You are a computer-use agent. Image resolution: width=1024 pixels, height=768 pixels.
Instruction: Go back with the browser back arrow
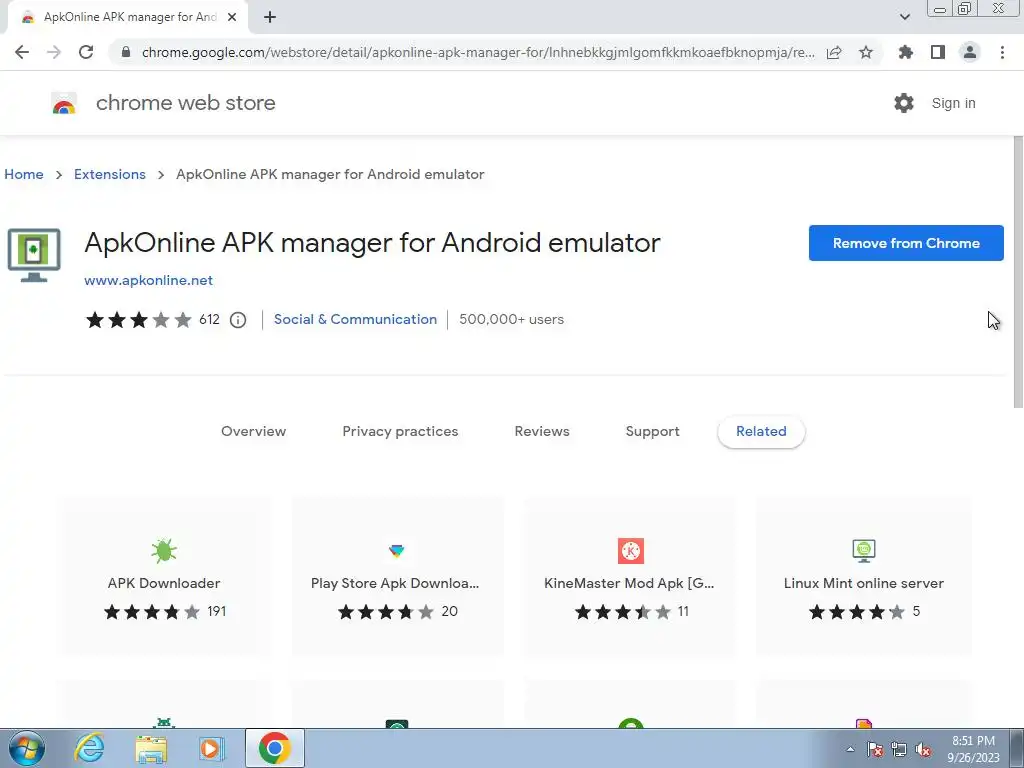click(x=22, y=52)
